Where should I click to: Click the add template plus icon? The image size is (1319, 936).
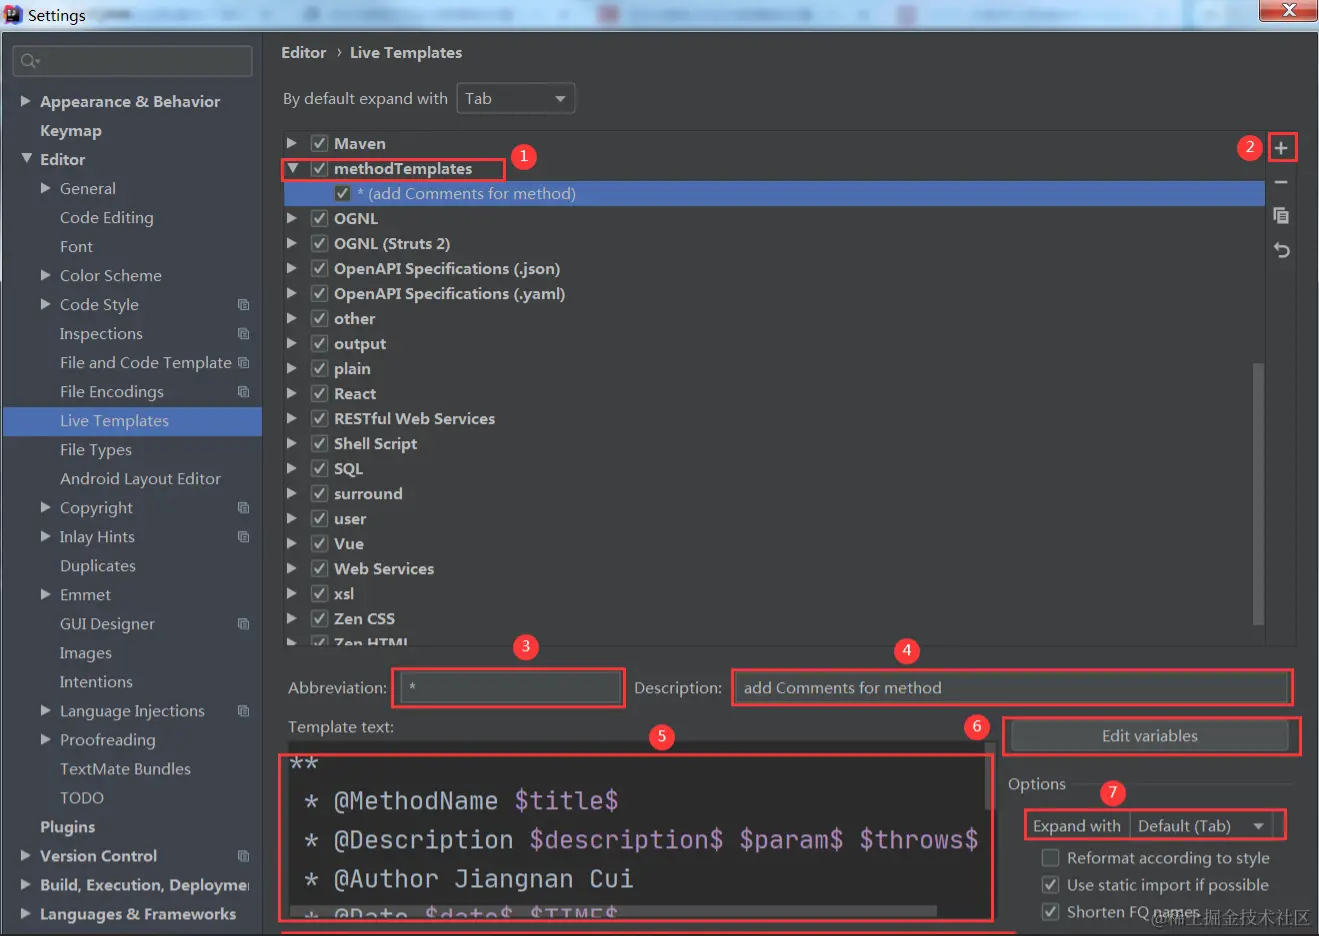pyautogui.click(x=1281, y=148)
